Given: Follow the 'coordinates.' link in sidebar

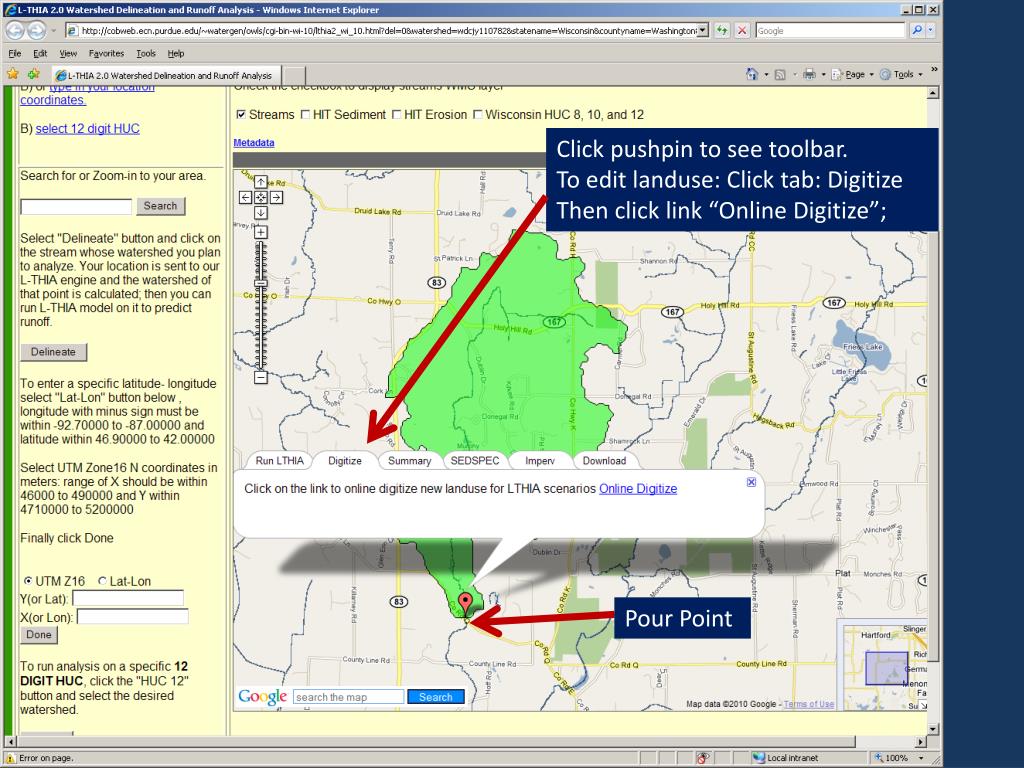Looking at the screenshot, I should pyautogui.click(x=52, y=100).
